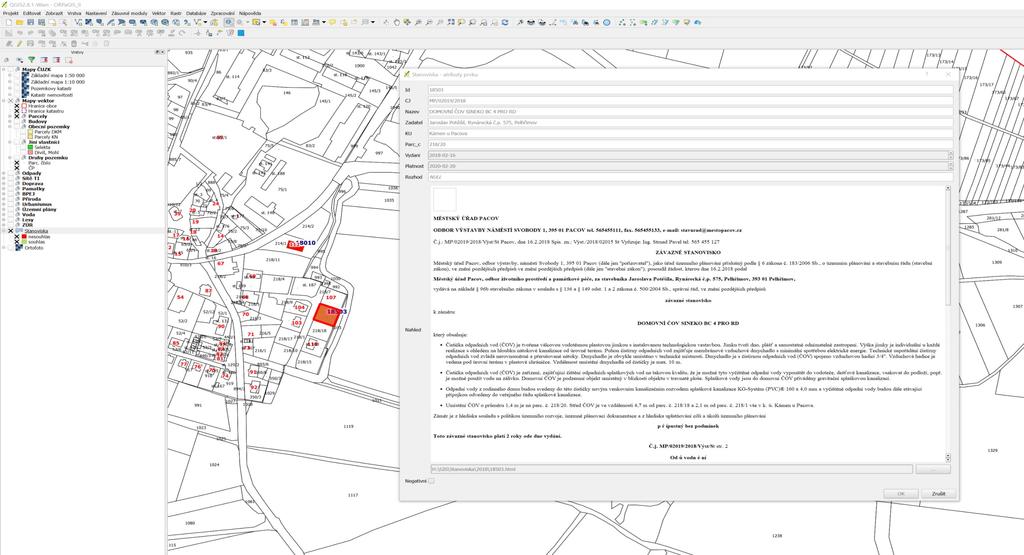Open the Databáze menu
The width and height of the screenshot is (1024, 555).
196,13
